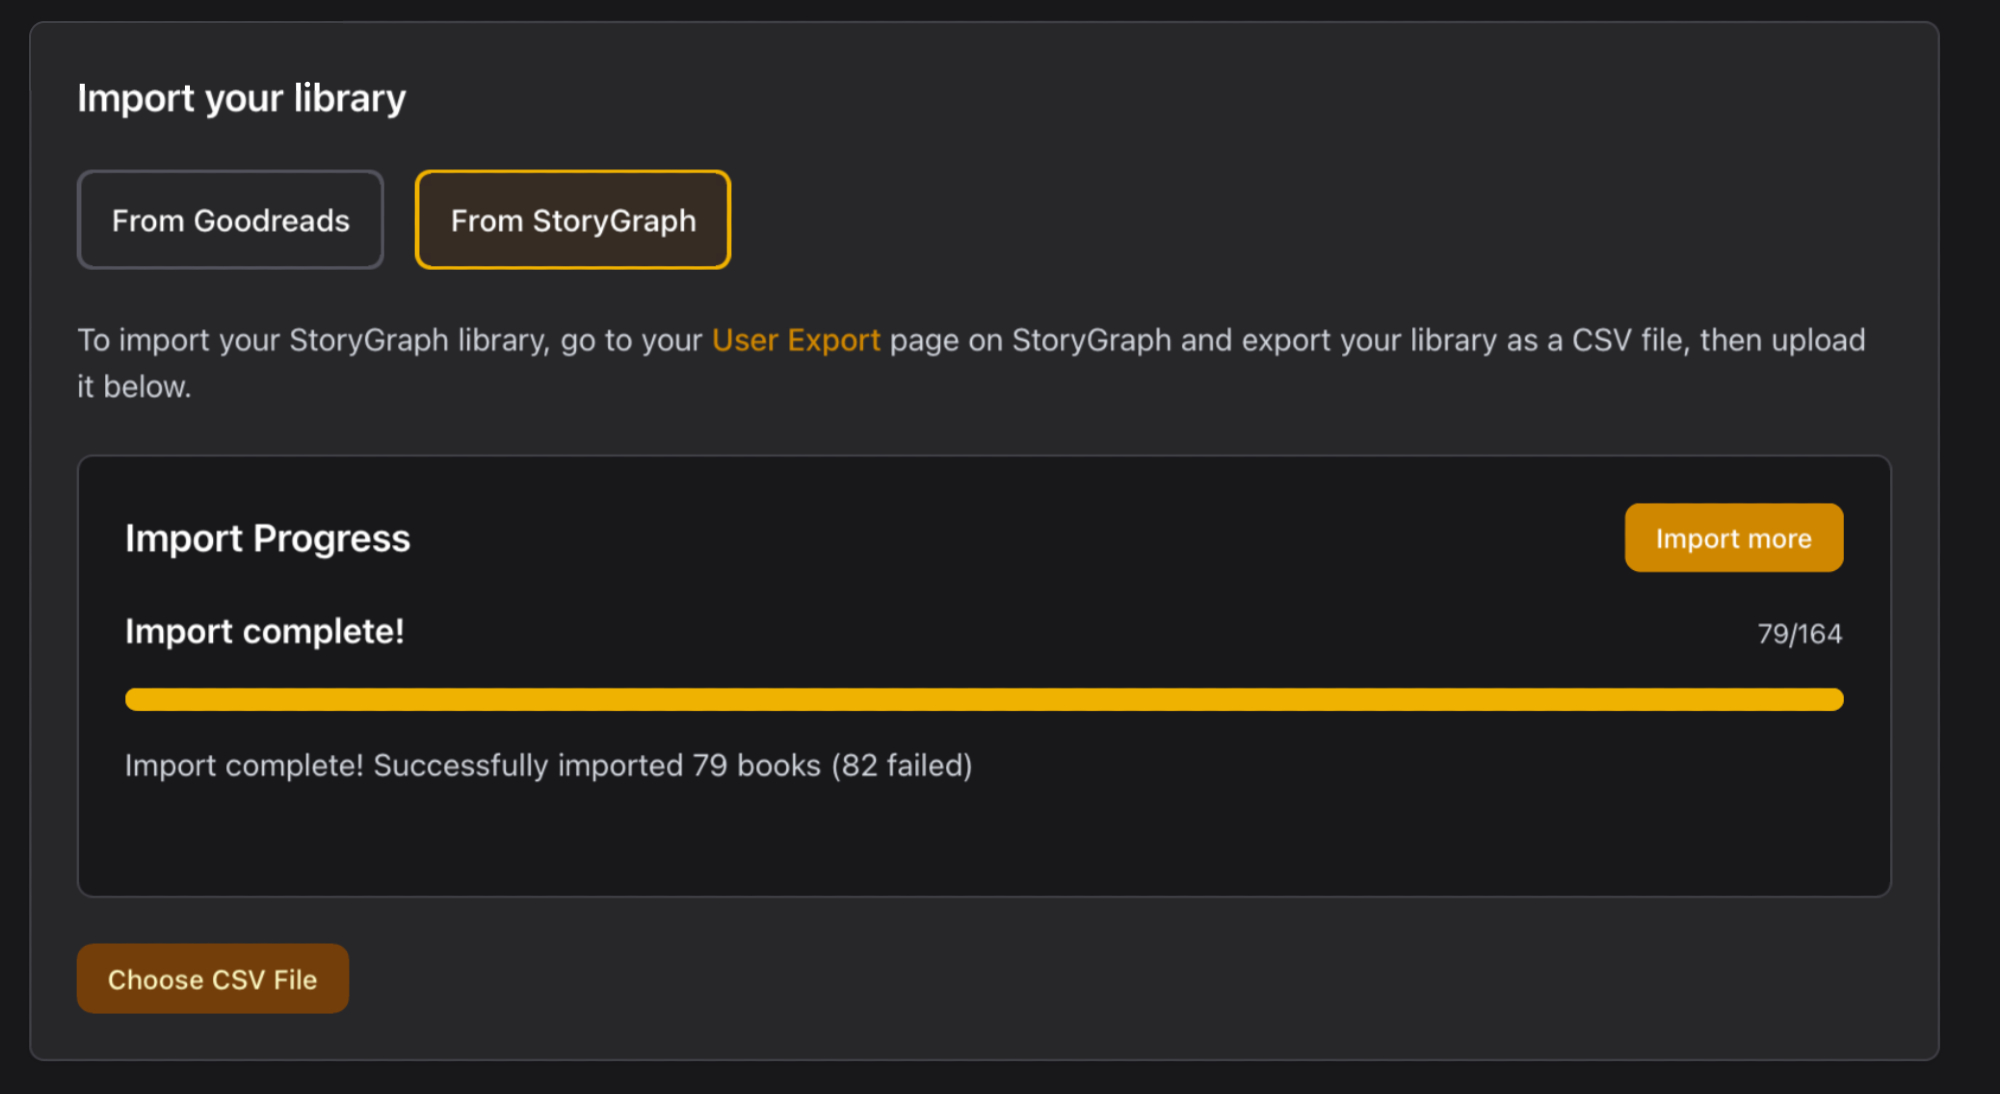The height and width of the screenshot is (1094, 2000).
Task: Click the Import Progress heading
Action: point(268,538)
